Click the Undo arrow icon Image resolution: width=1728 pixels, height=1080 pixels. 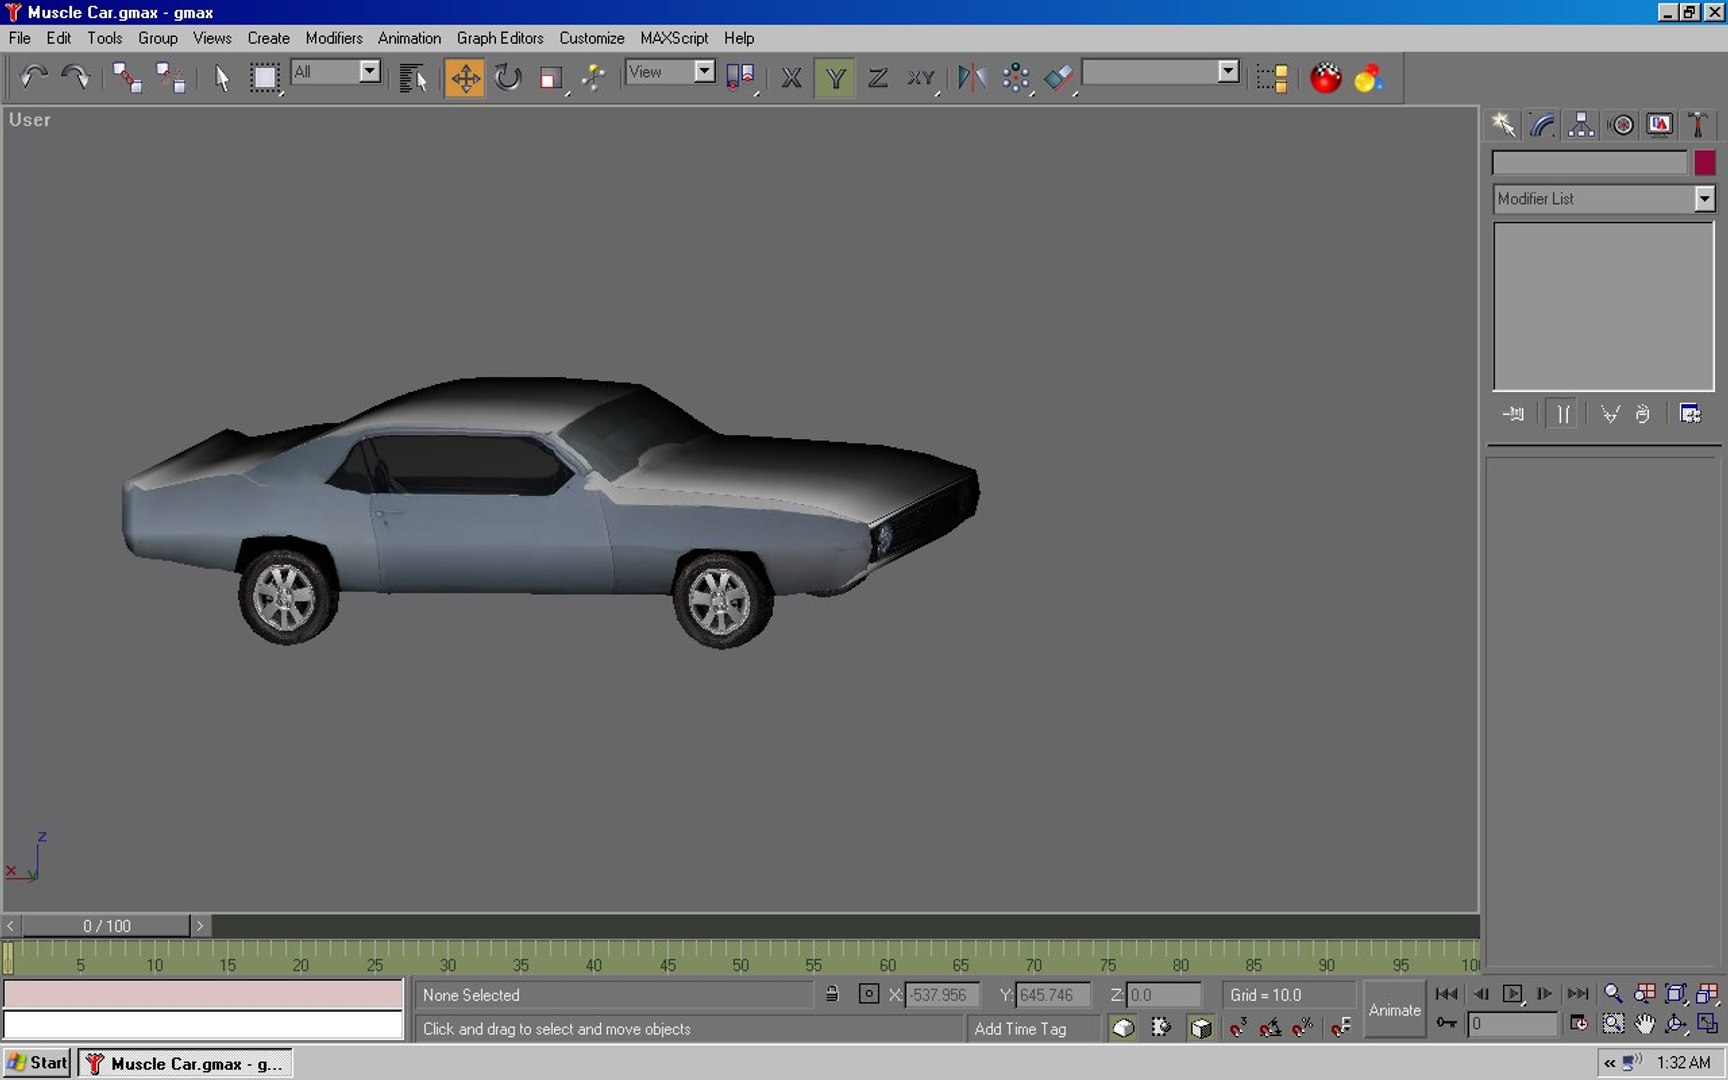tap(34, 77)
